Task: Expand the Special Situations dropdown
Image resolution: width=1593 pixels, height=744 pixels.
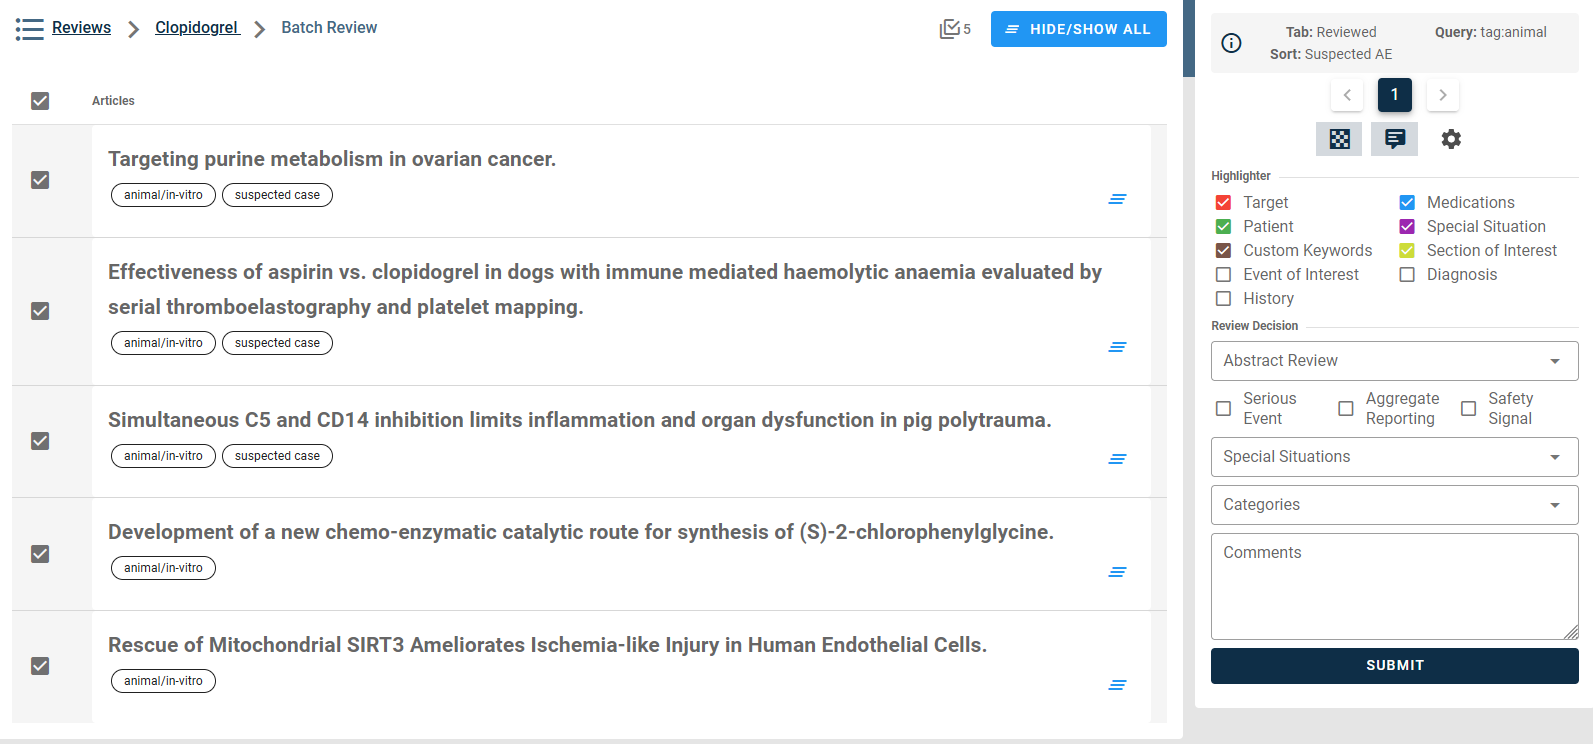Action: point(1394,457)
